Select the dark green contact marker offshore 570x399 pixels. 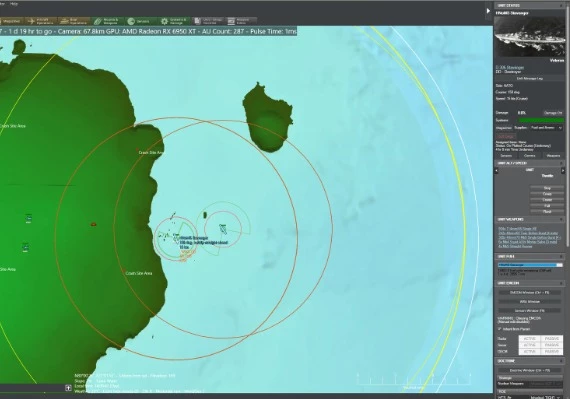[205, 215]
